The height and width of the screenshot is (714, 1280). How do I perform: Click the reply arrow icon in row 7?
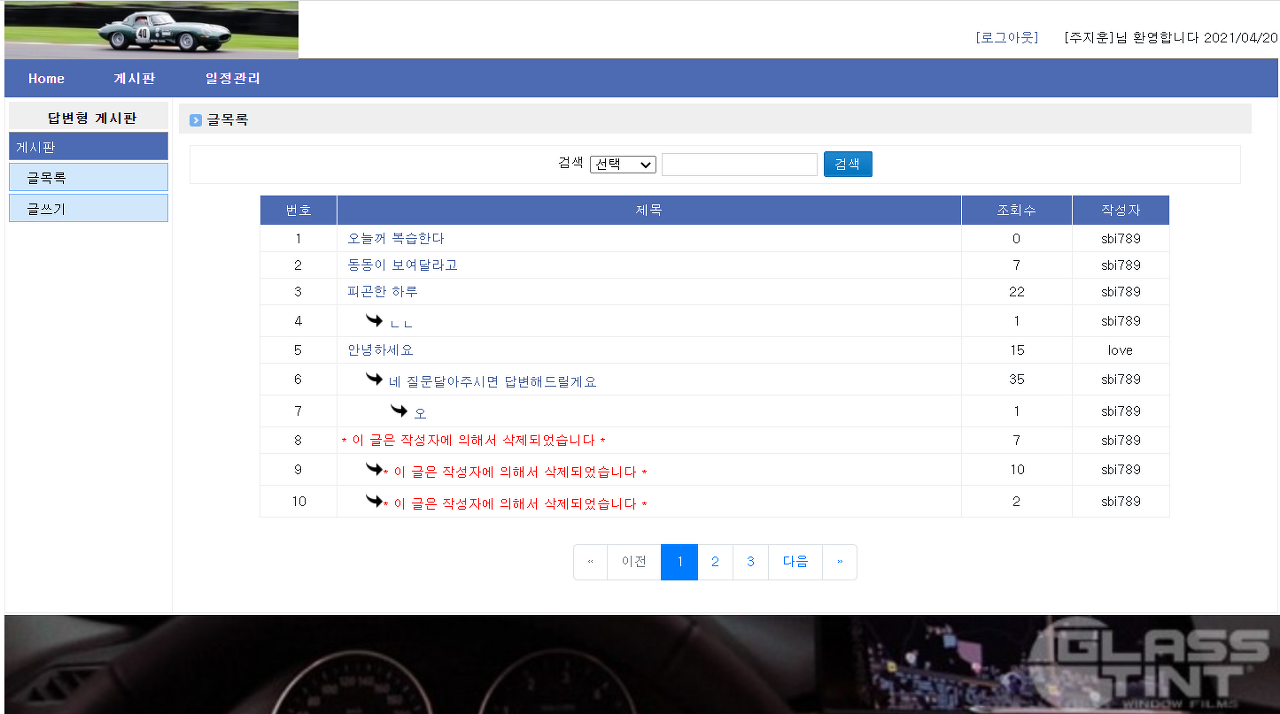coord(399,410)
